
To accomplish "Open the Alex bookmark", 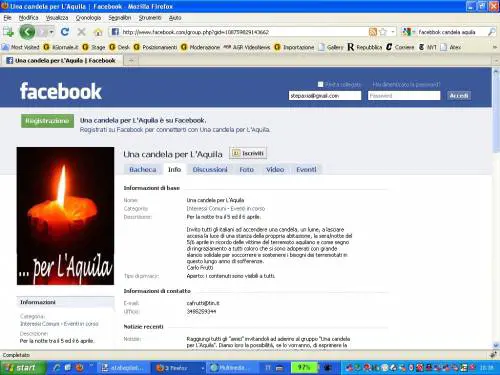I will pos(451,47).
